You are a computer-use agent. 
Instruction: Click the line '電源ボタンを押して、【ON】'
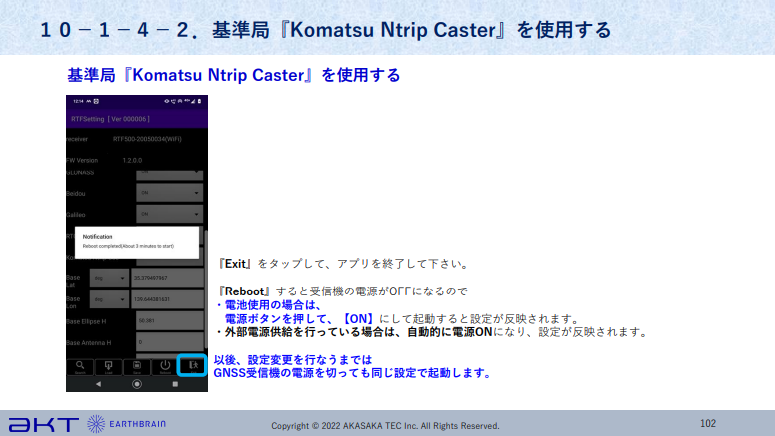click(x=402, y=319)
